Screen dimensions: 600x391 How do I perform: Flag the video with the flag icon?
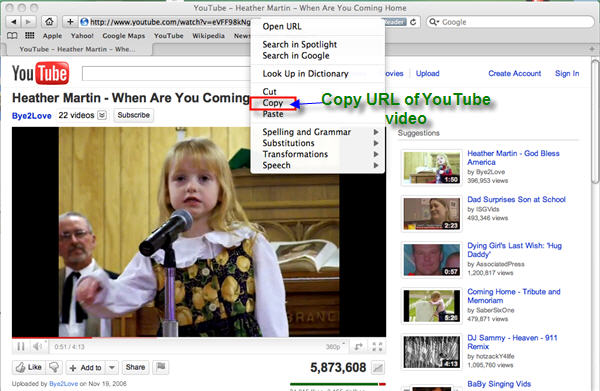(161, 367)
